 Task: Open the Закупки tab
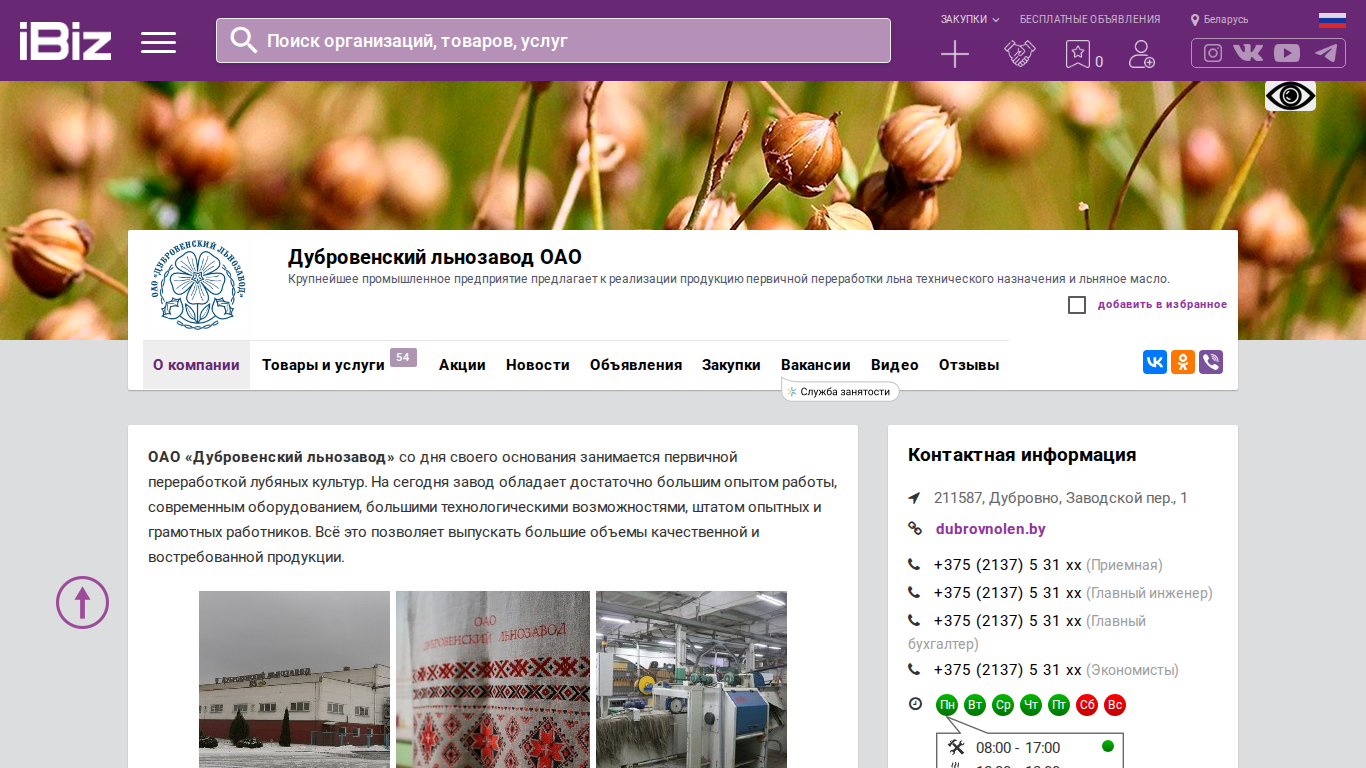tap(731, 365)
